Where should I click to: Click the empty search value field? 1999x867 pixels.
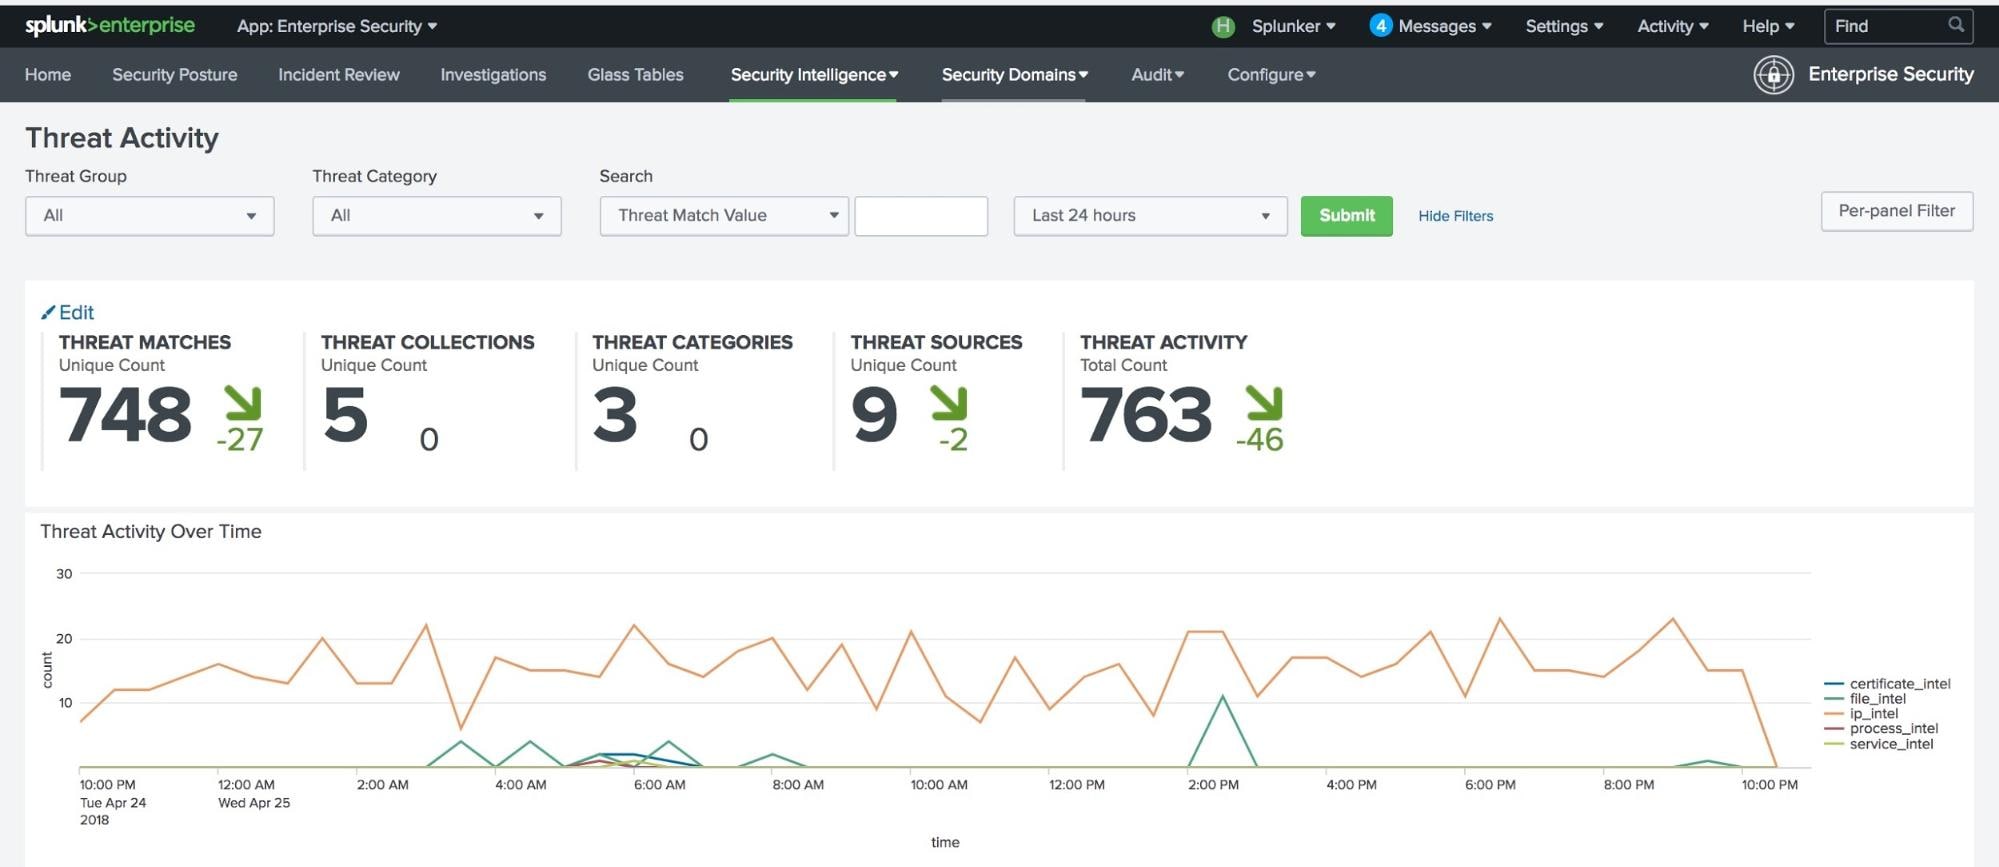point(921,216)
